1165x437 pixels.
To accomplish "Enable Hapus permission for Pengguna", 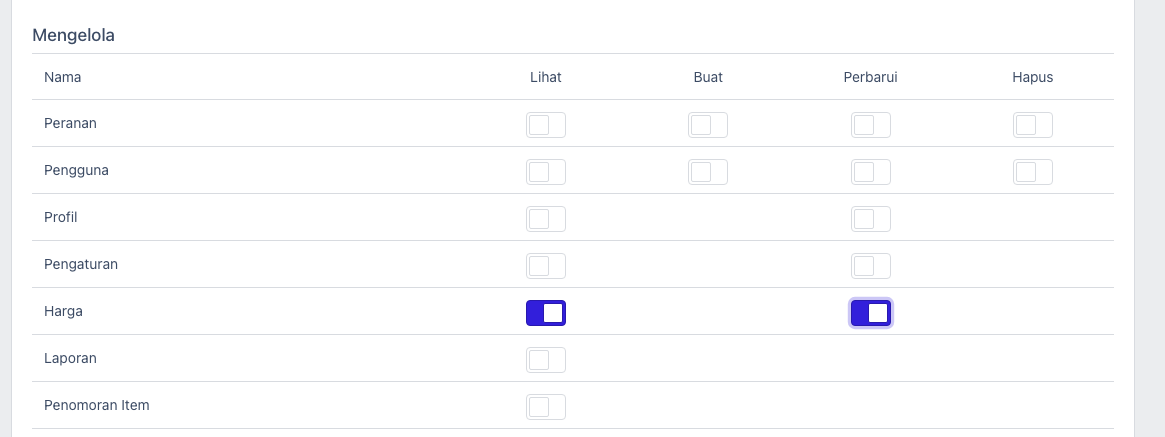I will [1033, 172].
